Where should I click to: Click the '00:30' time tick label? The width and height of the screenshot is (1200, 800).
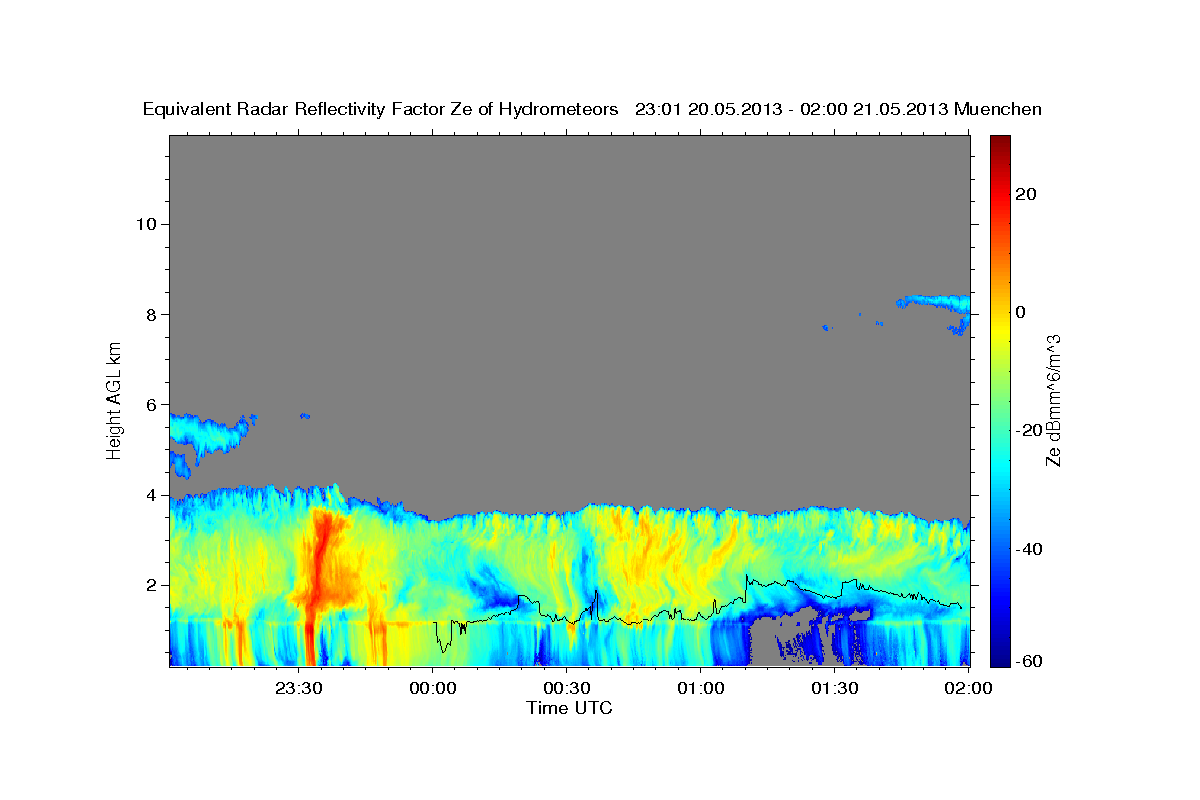coord(566,688)
